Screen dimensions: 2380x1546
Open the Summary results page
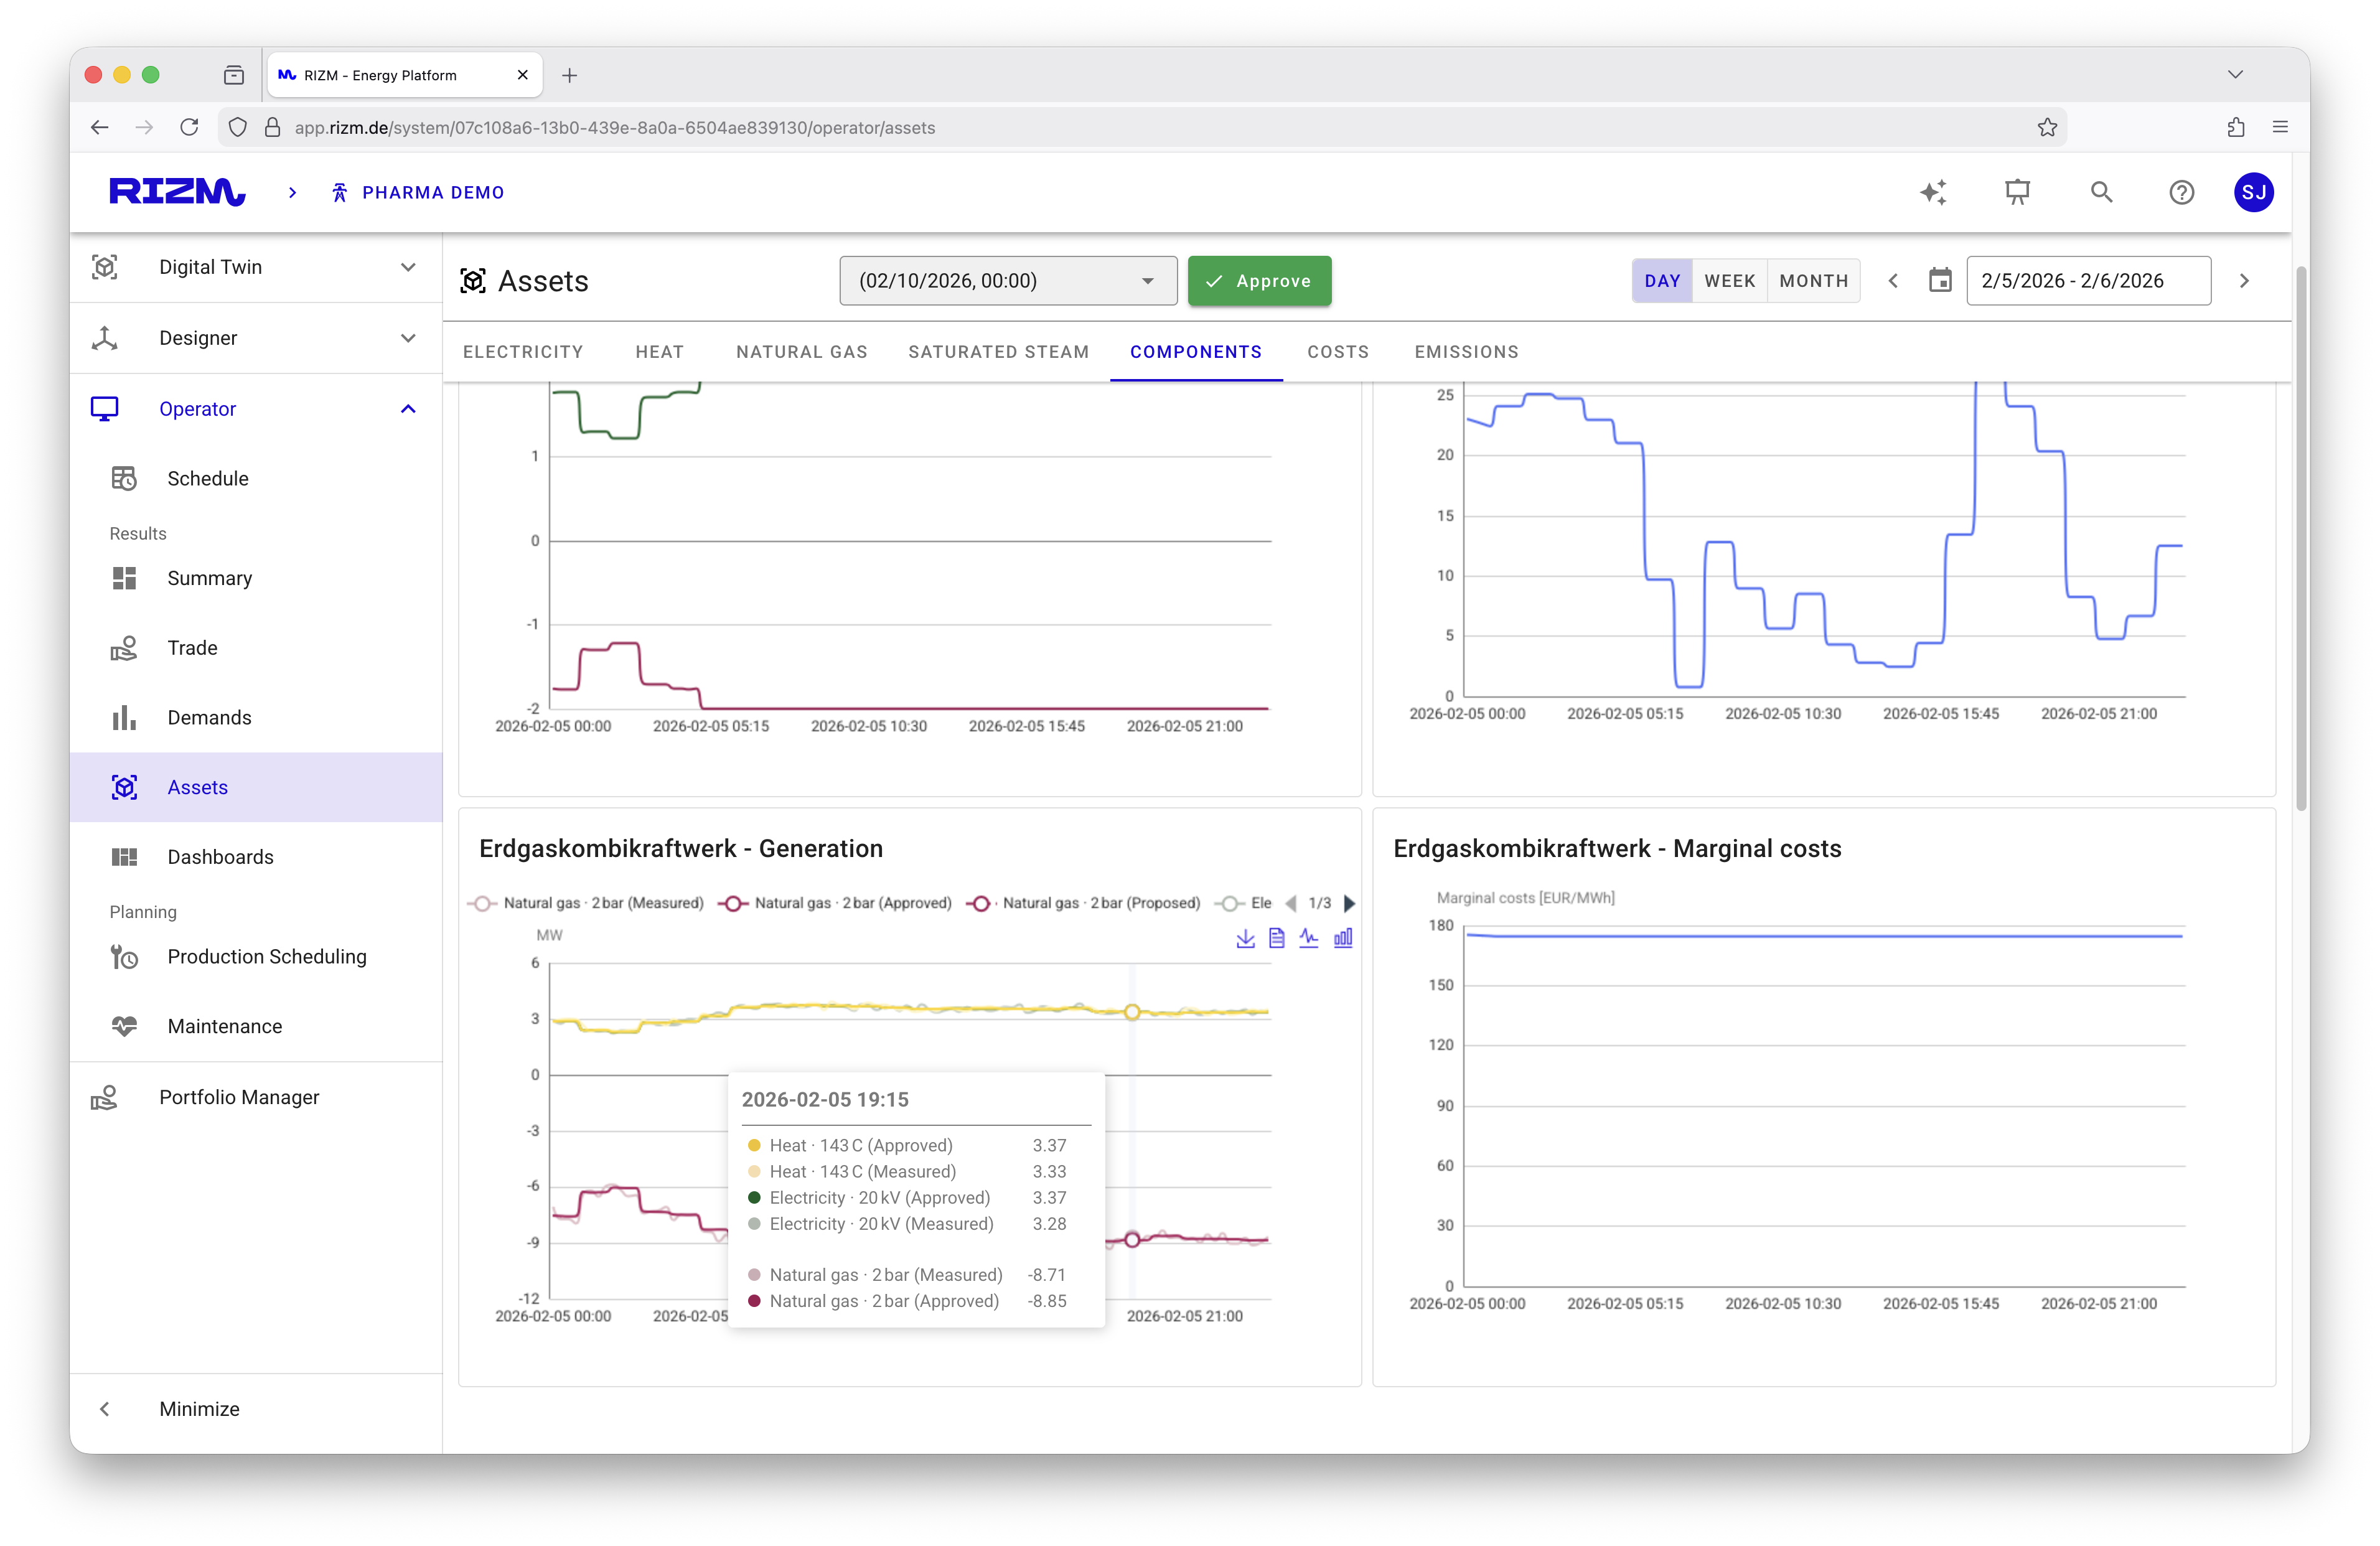(256, 579)
